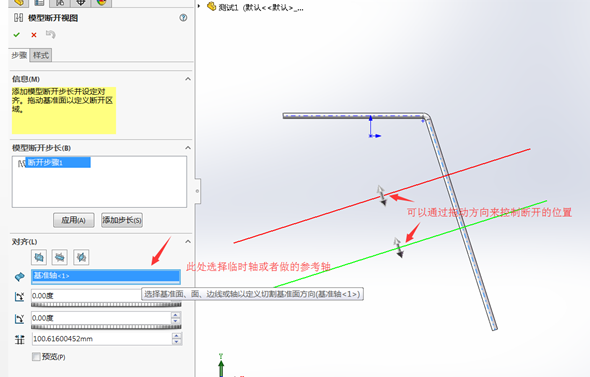The height and width of the screenshot is (377, 590).
Task: Enable the 预览 preview checkbox
Action: (36, 357)
